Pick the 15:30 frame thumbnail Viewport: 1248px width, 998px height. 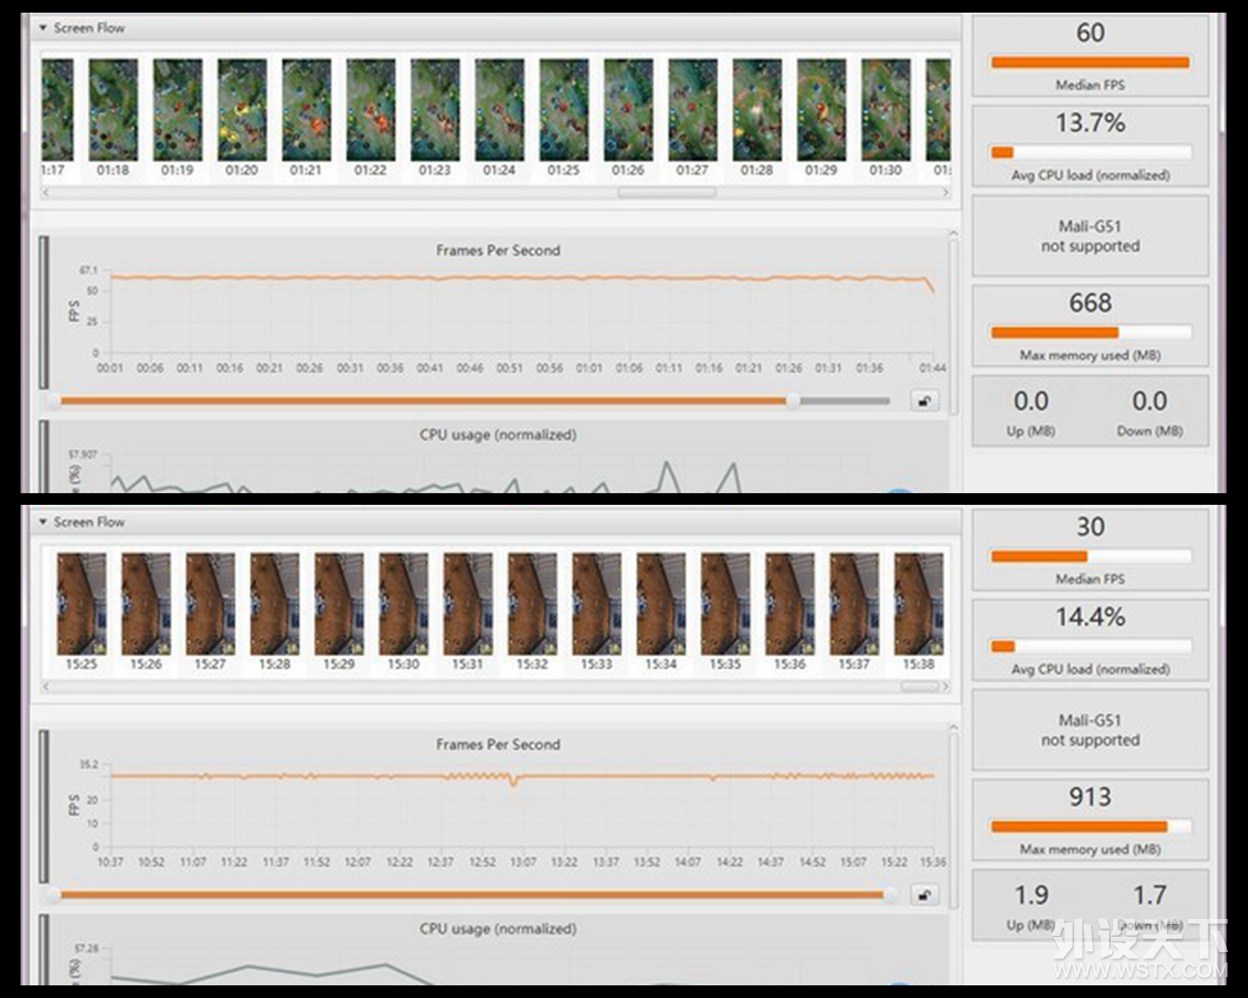point(404,604)
